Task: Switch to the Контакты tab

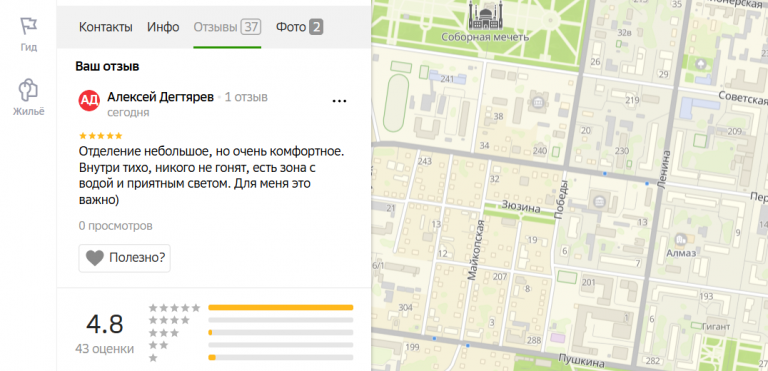Action: (x=106, y=27)
